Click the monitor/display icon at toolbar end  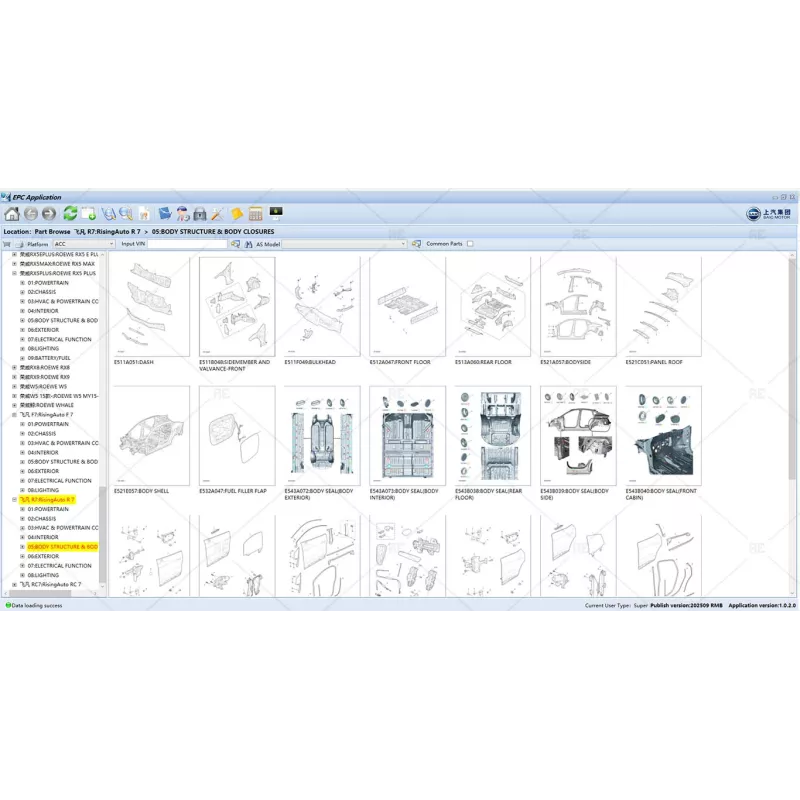coord(276,213)
